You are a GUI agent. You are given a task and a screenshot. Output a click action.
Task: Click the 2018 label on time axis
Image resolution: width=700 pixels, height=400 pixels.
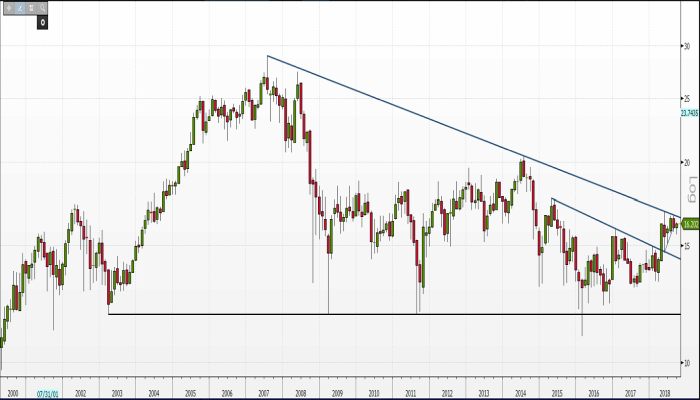click(x=666, y=394)
